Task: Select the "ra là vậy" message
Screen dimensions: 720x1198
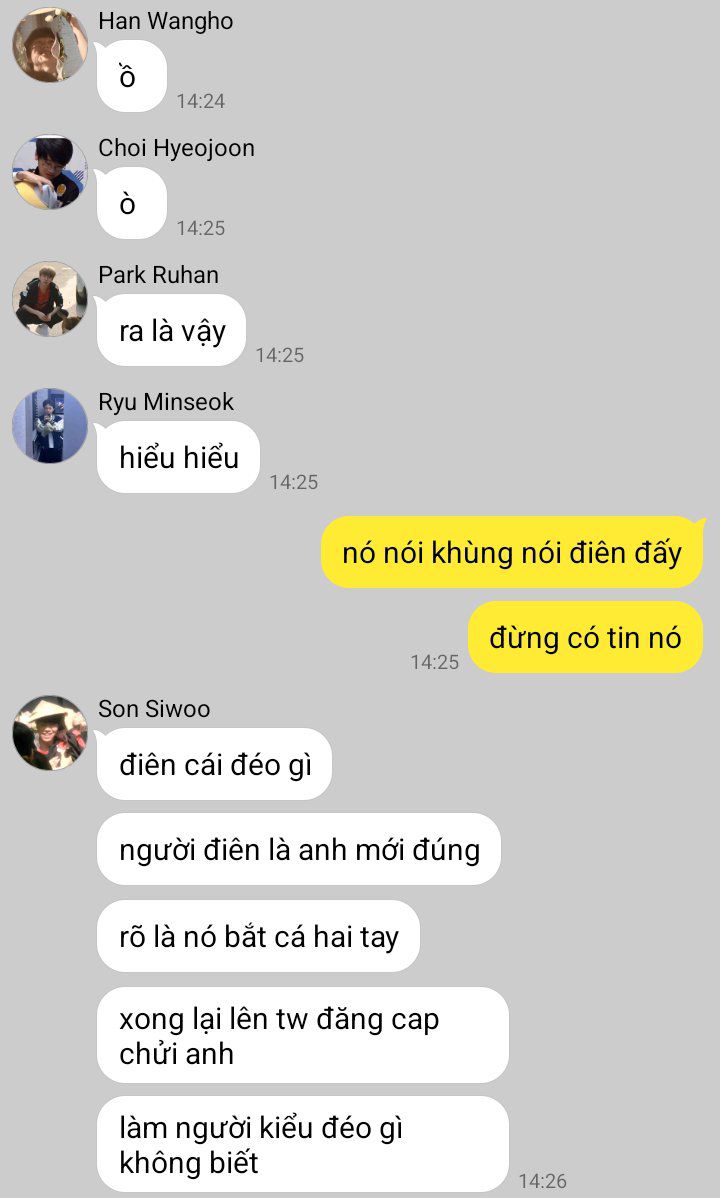Action: click(171, 330)
